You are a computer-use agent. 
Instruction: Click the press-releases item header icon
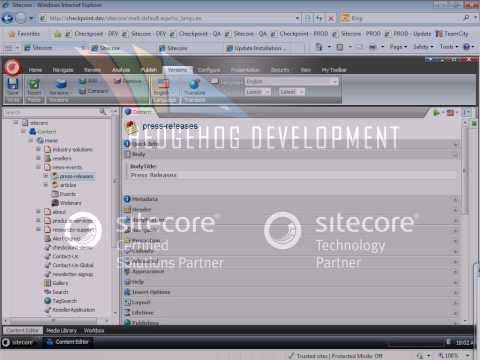tap(131, 127)
